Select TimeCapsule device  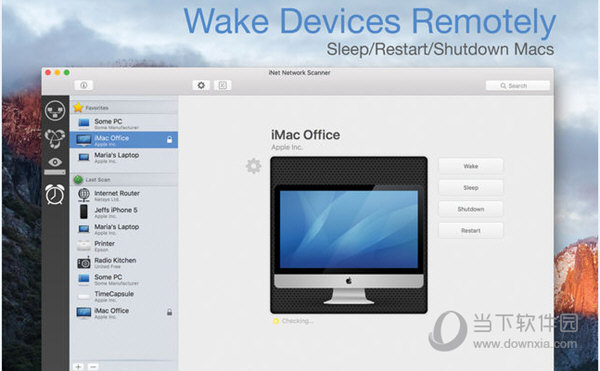click(x=124, y=296)
